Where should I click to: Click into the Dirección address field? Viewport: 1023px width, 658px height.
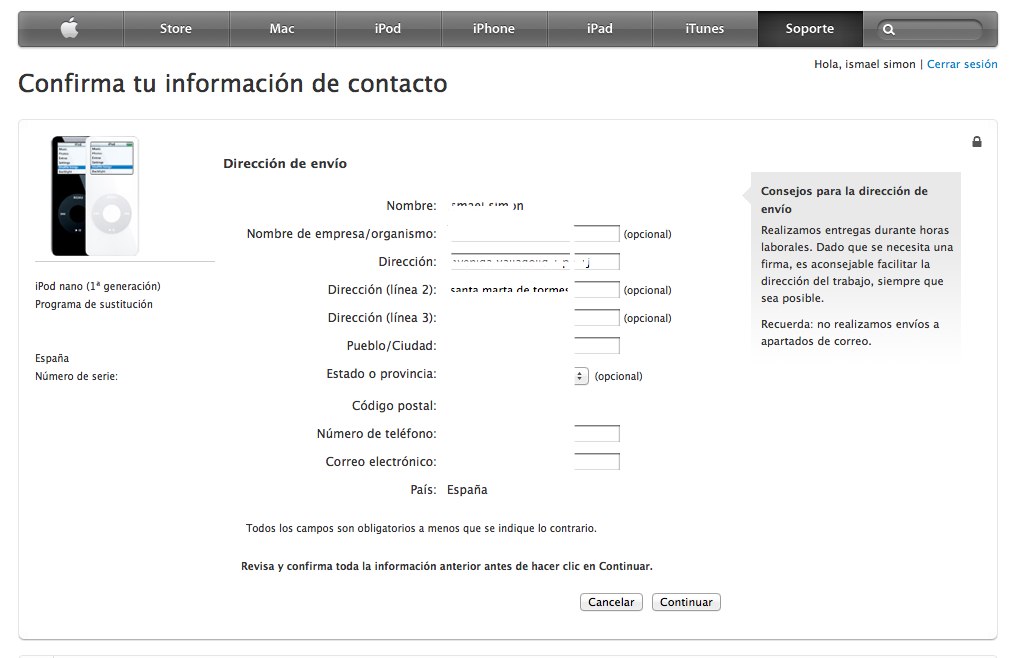click(534, 262)
